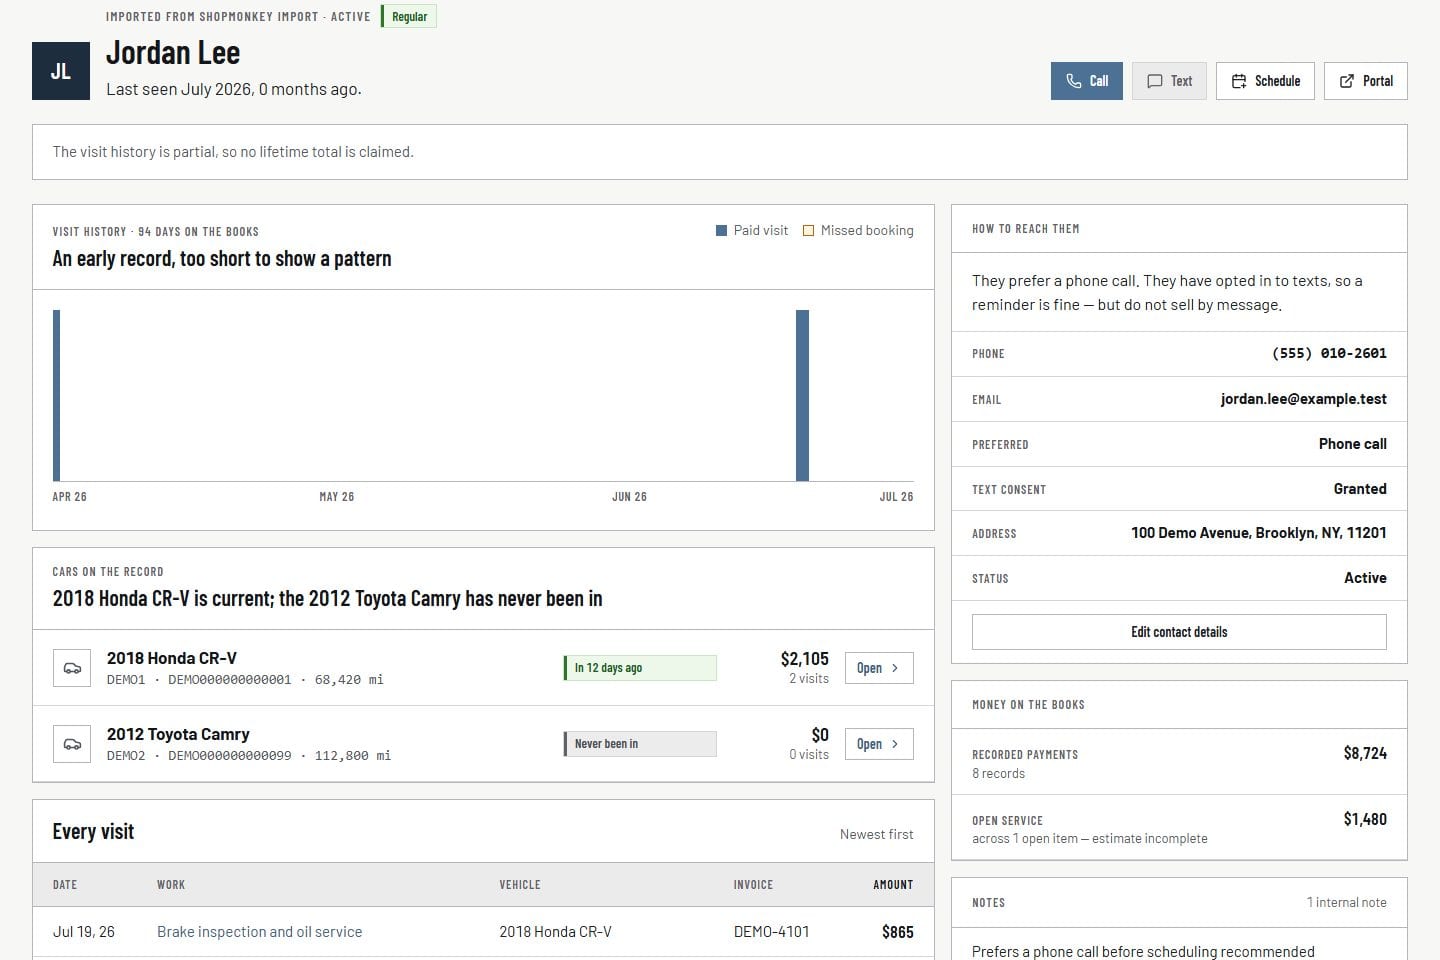The width and height of the screenshot is (1440, 960).
Task: Send a Text via the Text button
Action: click(x=1169, y=81)
